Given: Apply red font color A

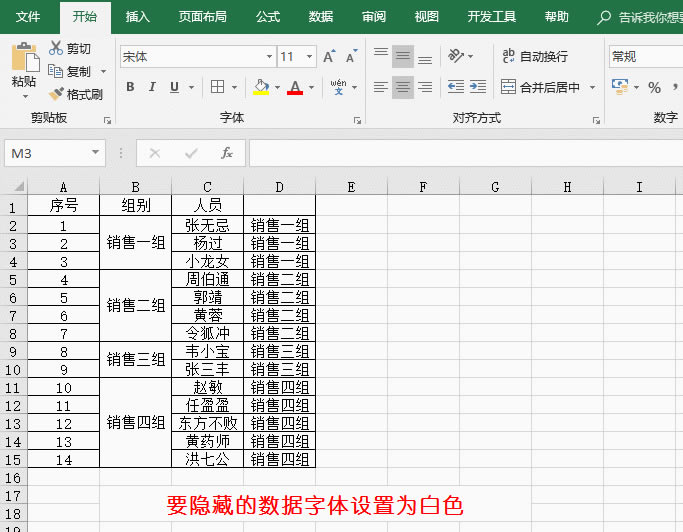Looking at the screenshot, I should click(x=295, y=87).
